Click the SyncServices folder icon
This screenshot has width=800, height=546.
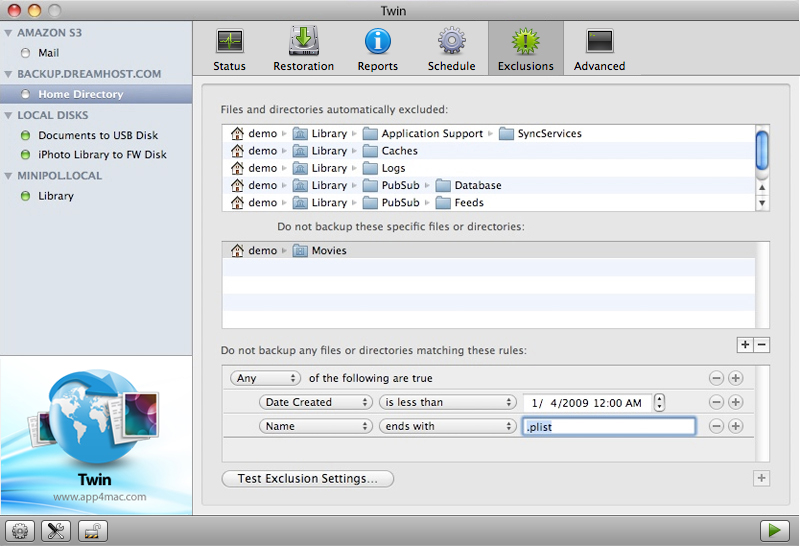[x=506, y=134]
